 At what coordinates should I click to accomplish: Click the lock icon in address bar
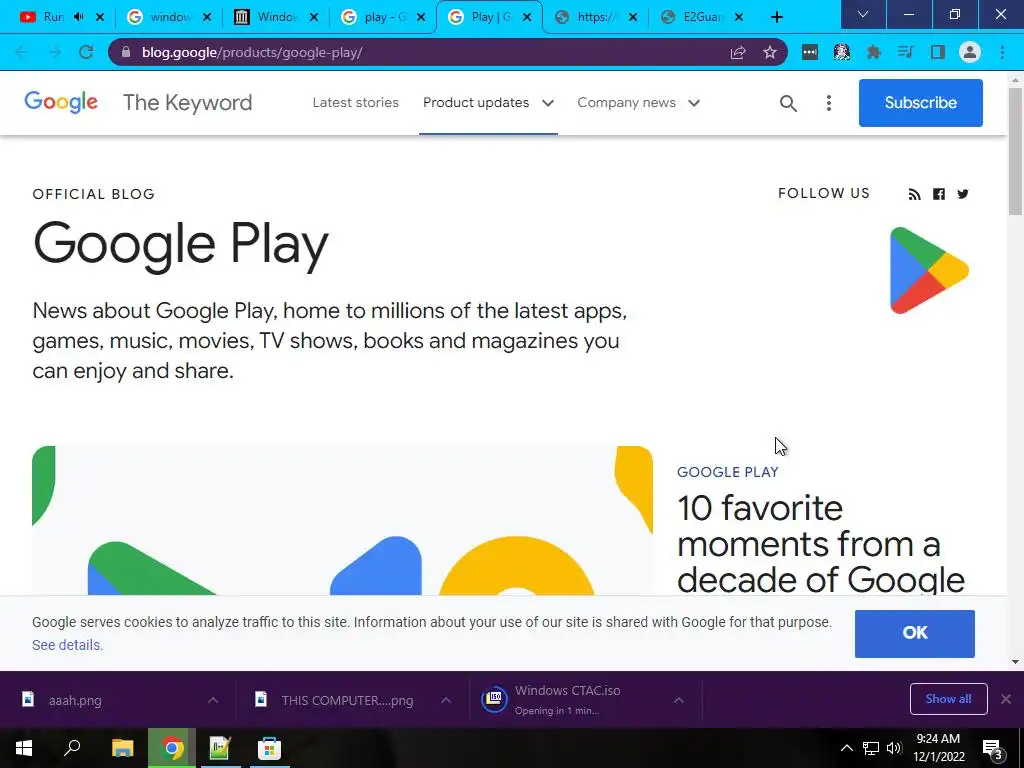[126, 52]
